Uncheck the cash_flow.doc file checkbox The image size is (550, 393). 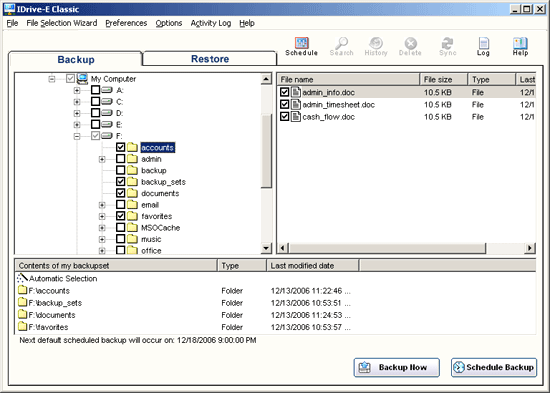[284, 116]
